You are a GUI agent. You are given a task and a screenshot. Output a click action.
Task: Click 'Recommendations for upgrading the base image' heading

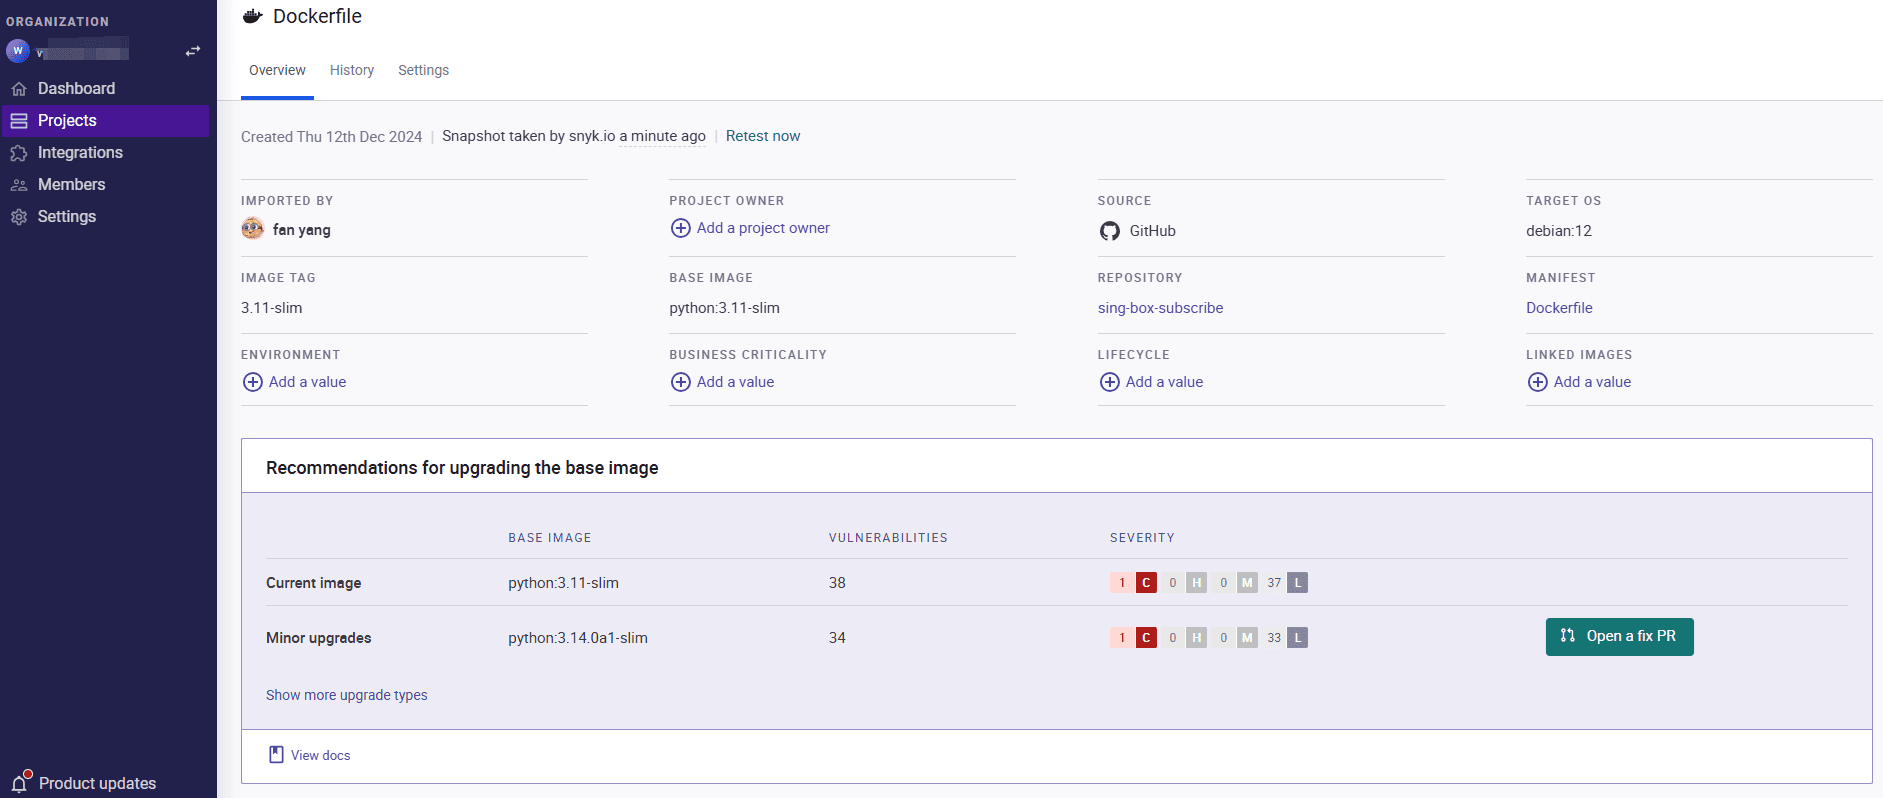coord(462,468)
